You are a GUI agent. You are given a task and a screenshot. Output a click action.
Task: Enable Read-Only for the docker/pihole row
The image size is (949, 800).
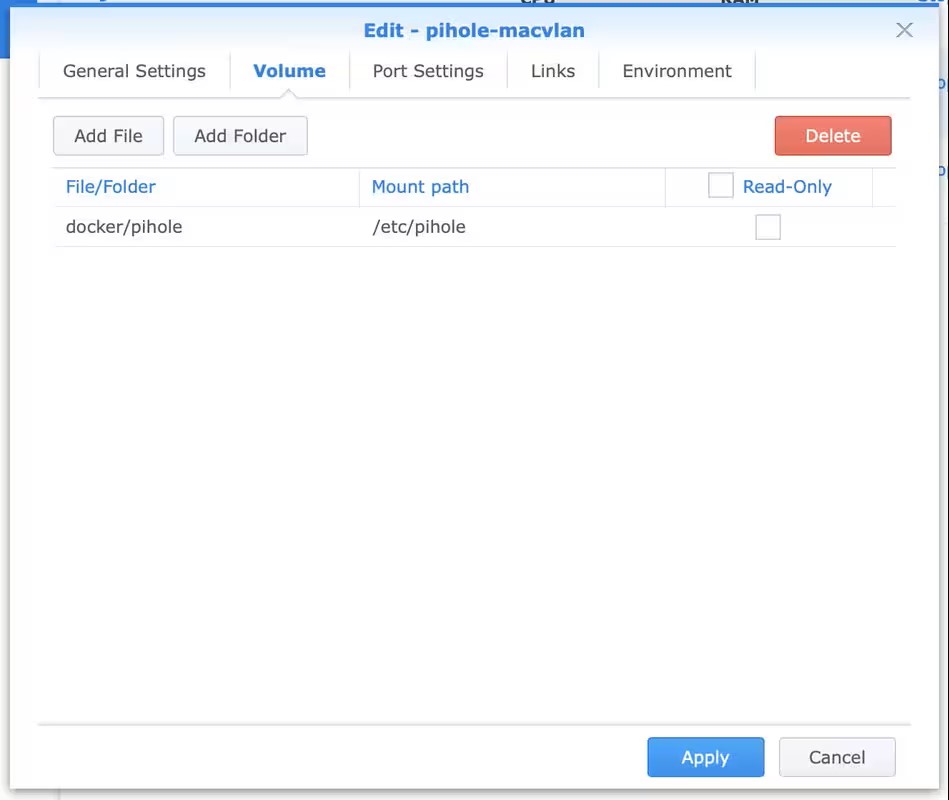(768, 228)
